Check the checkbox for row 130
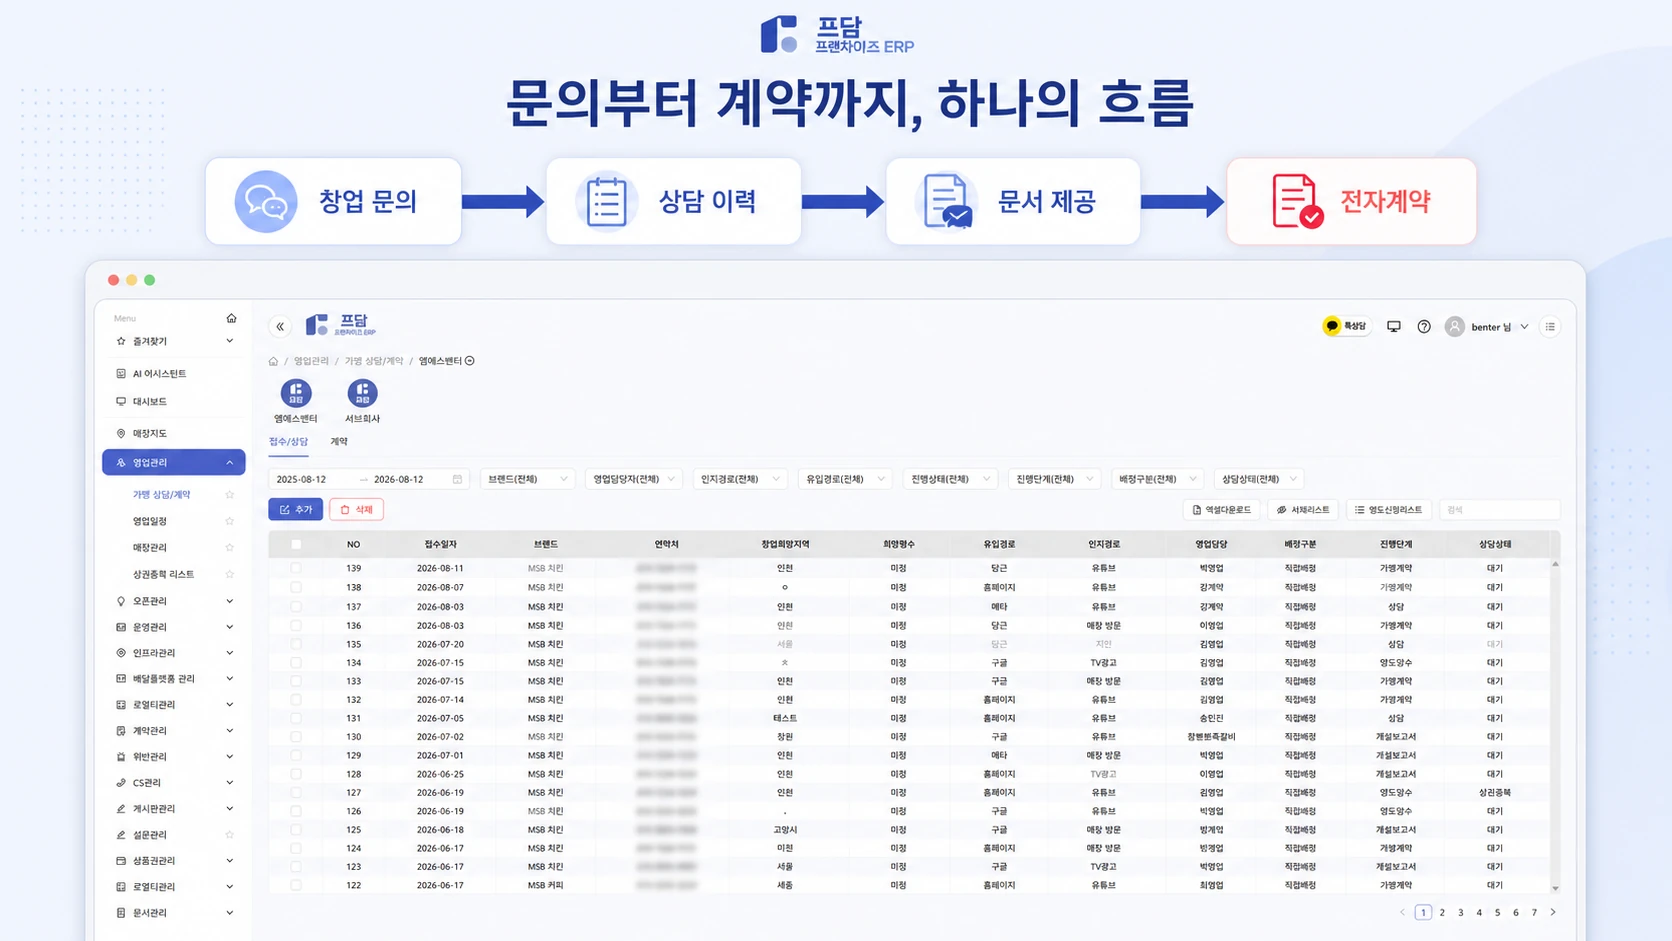Image resolution: width=1672 pixels, height=941 pixels. pyautogui.click(x=296, y=737)
